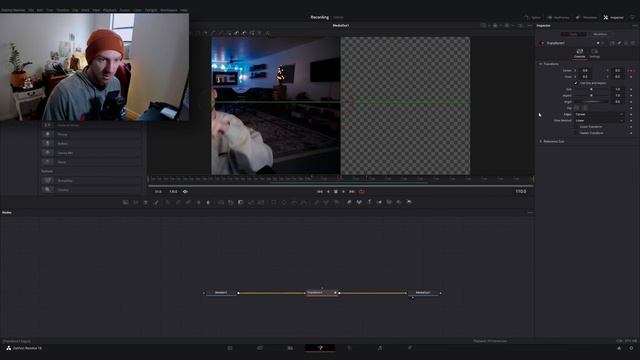Add a Camera 3D node from toolbar

pos(389,202)
